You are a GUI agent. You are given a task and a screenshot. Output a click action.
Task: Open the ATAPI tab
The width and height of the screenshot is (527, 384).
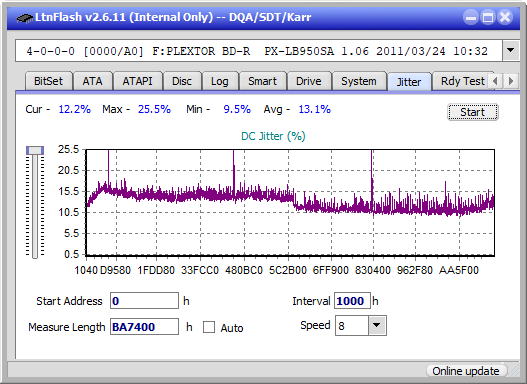click(x=137, y=81)
